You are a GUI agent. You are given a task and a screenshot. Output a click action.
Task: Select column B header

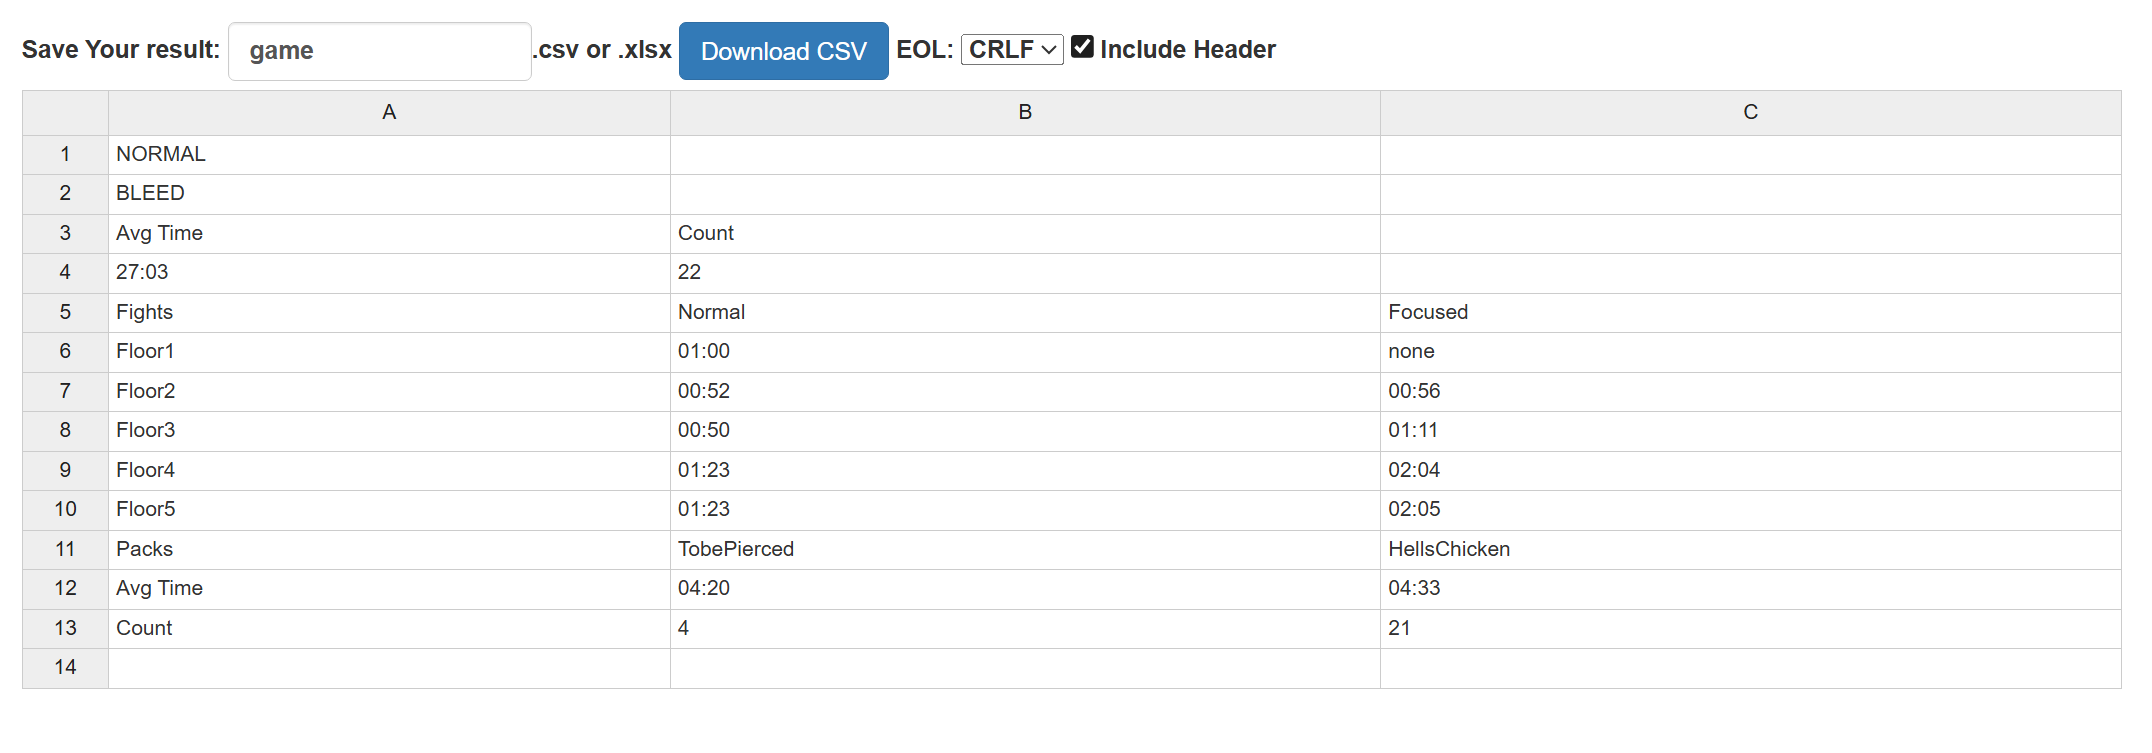(1025, 113)
